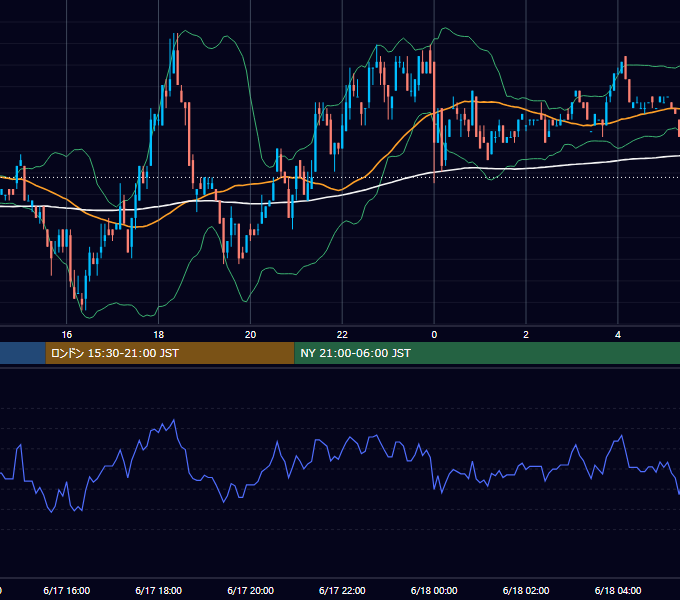Click the hour 16 axis tick label
680x600 pixels.
(x=67, y=335)
